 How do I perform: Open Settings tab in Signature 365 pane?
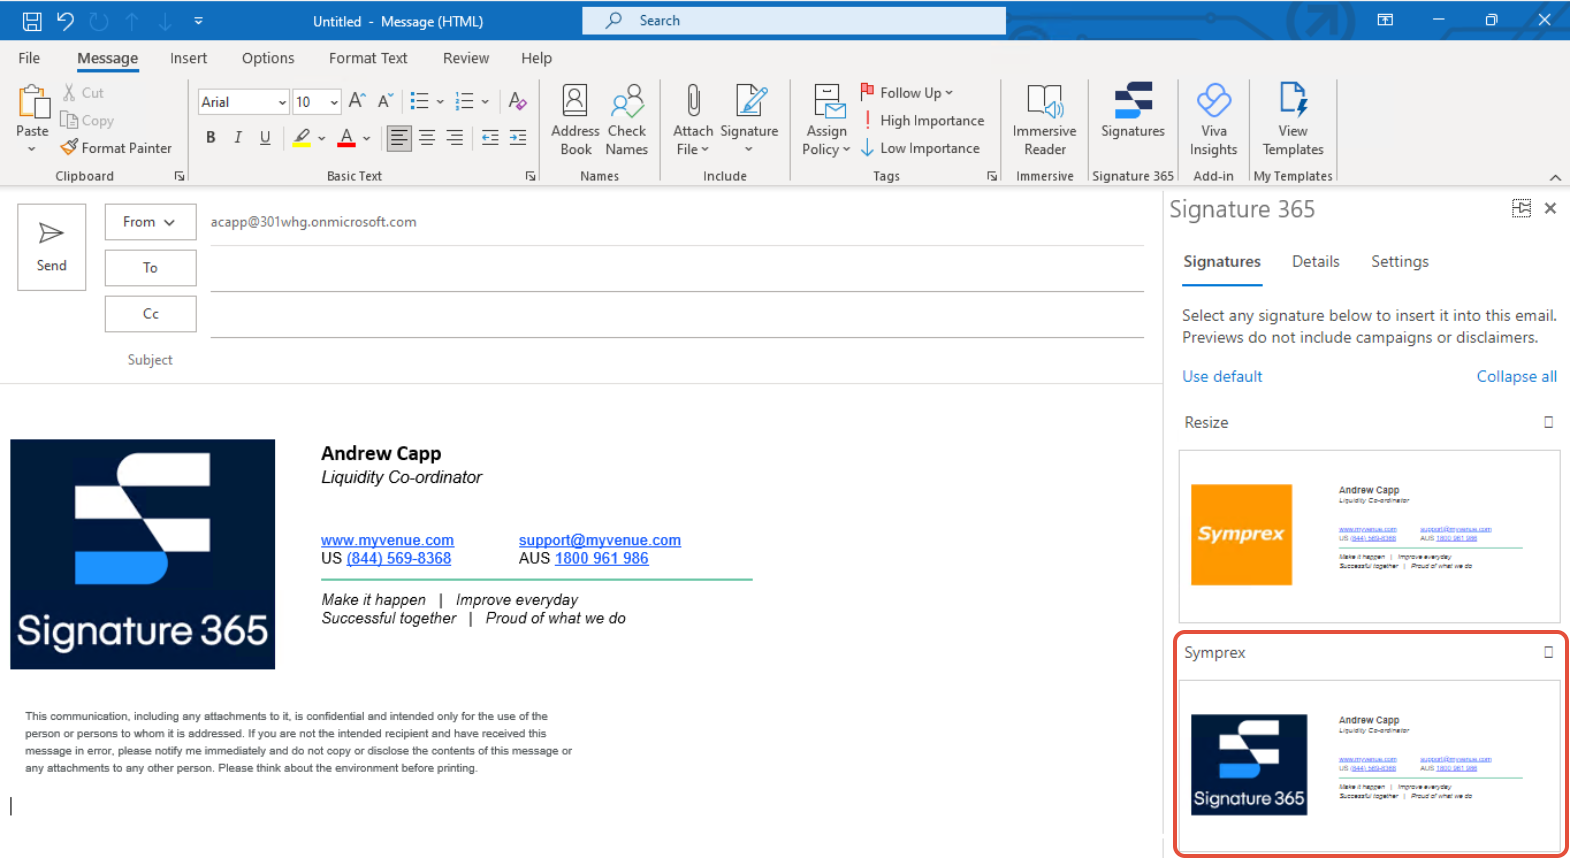(1399, 261)
